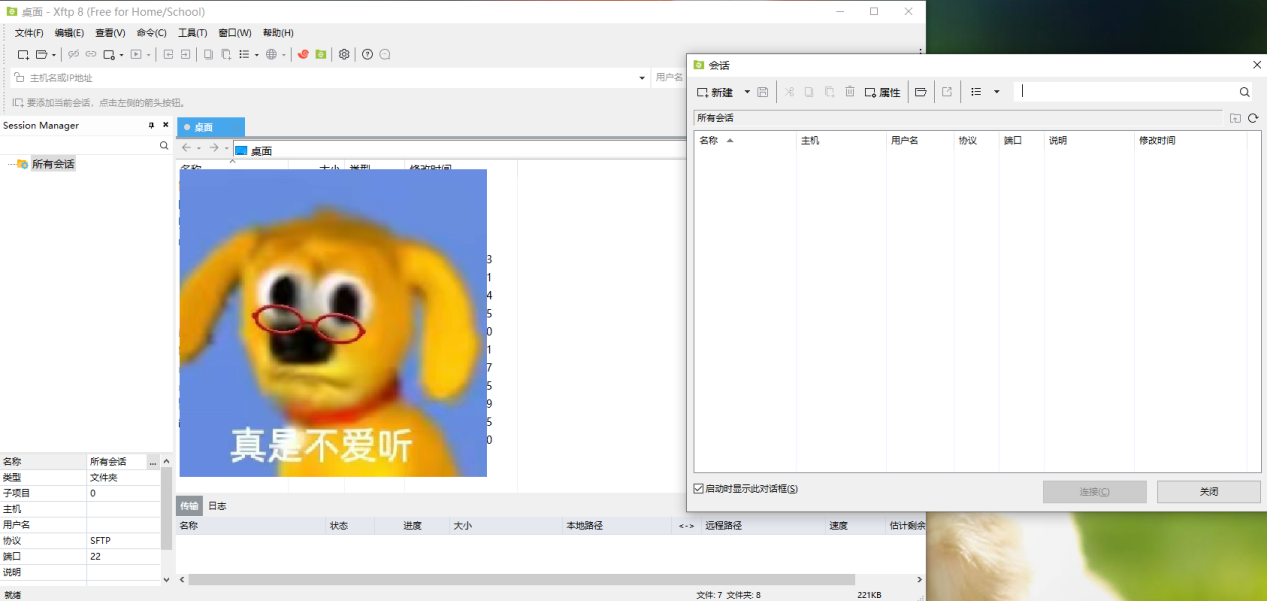Image resolution: width=1267 pixels, height=601 pixels.
Task: Click the play/start transfer icon in toolbar
Action: point(136,54)
